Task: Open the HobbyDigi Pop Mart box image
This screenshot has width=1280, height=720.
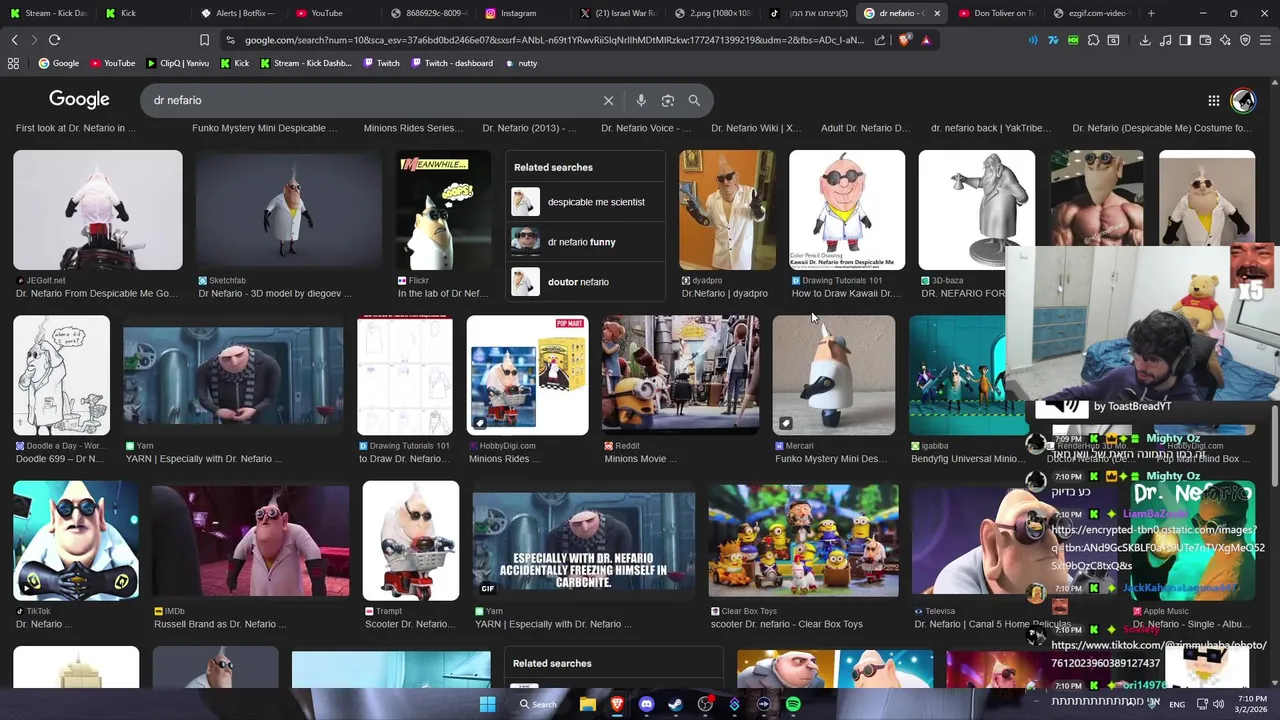Action: pos(527,375)
